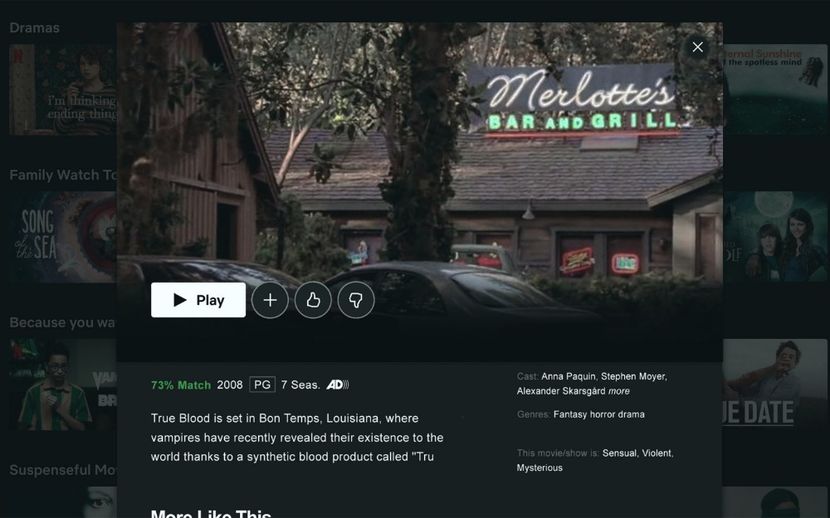
Task: Select the Violent tag link
Action: [x=657, y=453]
